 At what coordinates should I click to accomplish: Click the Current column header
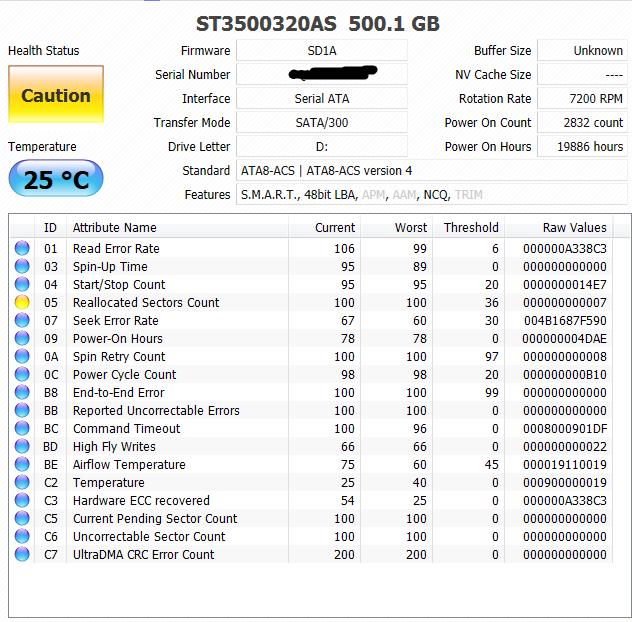click(324, 227)
